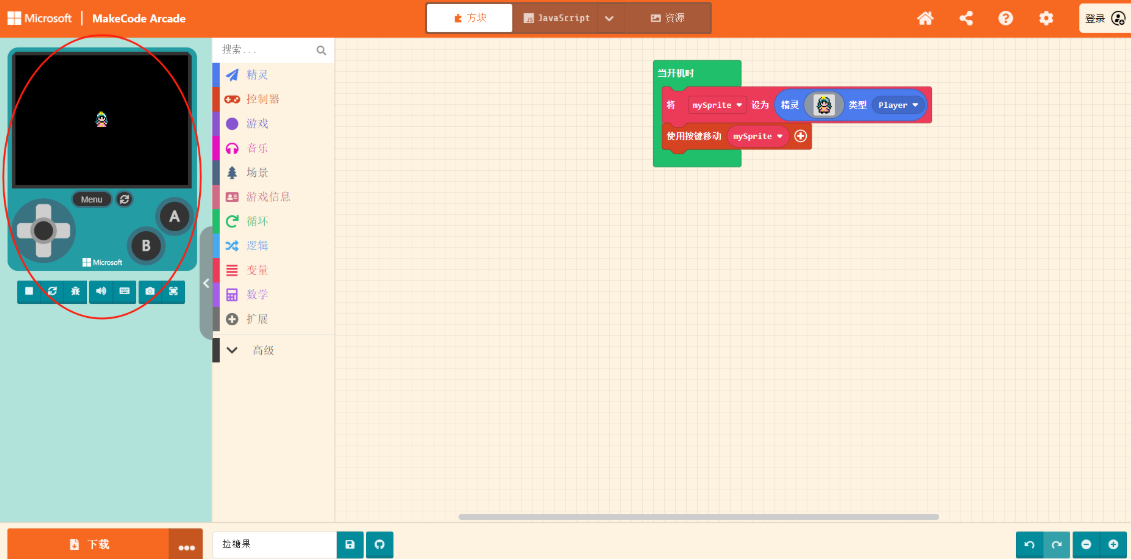Image resolution: width=1131 pixels, height=560 pixels.
Task: Take a simulator screenshot with camera icon
Action: click(150, 291)
